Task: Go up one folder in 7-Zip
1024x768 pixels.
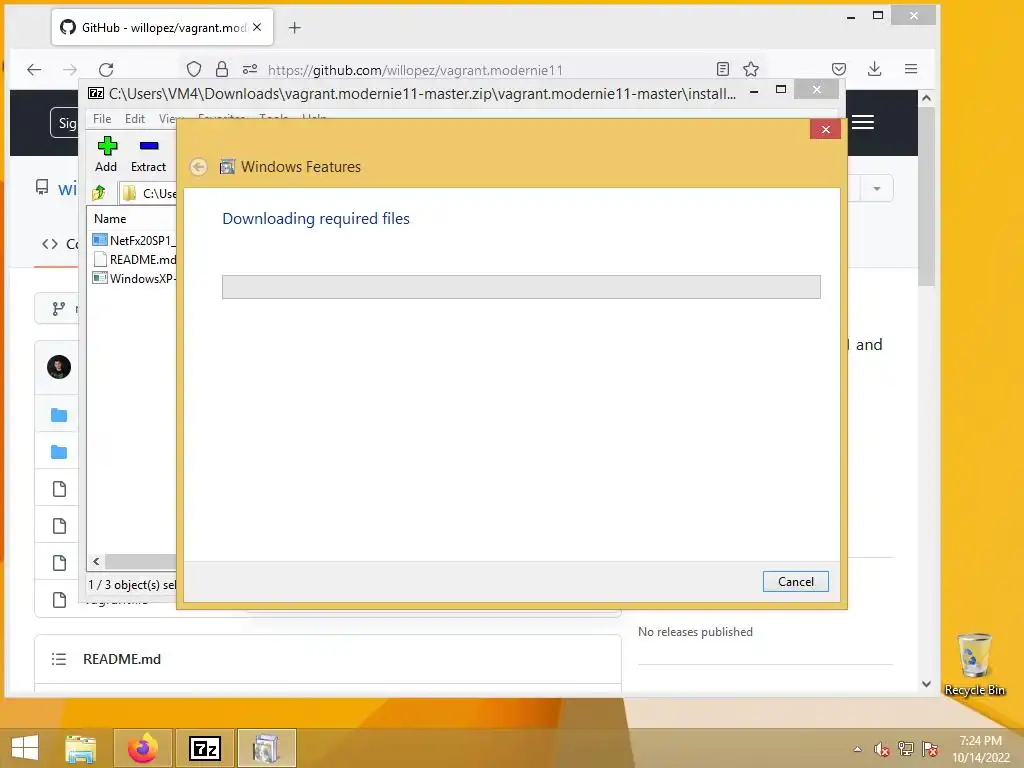Action: tap(99, 193)
